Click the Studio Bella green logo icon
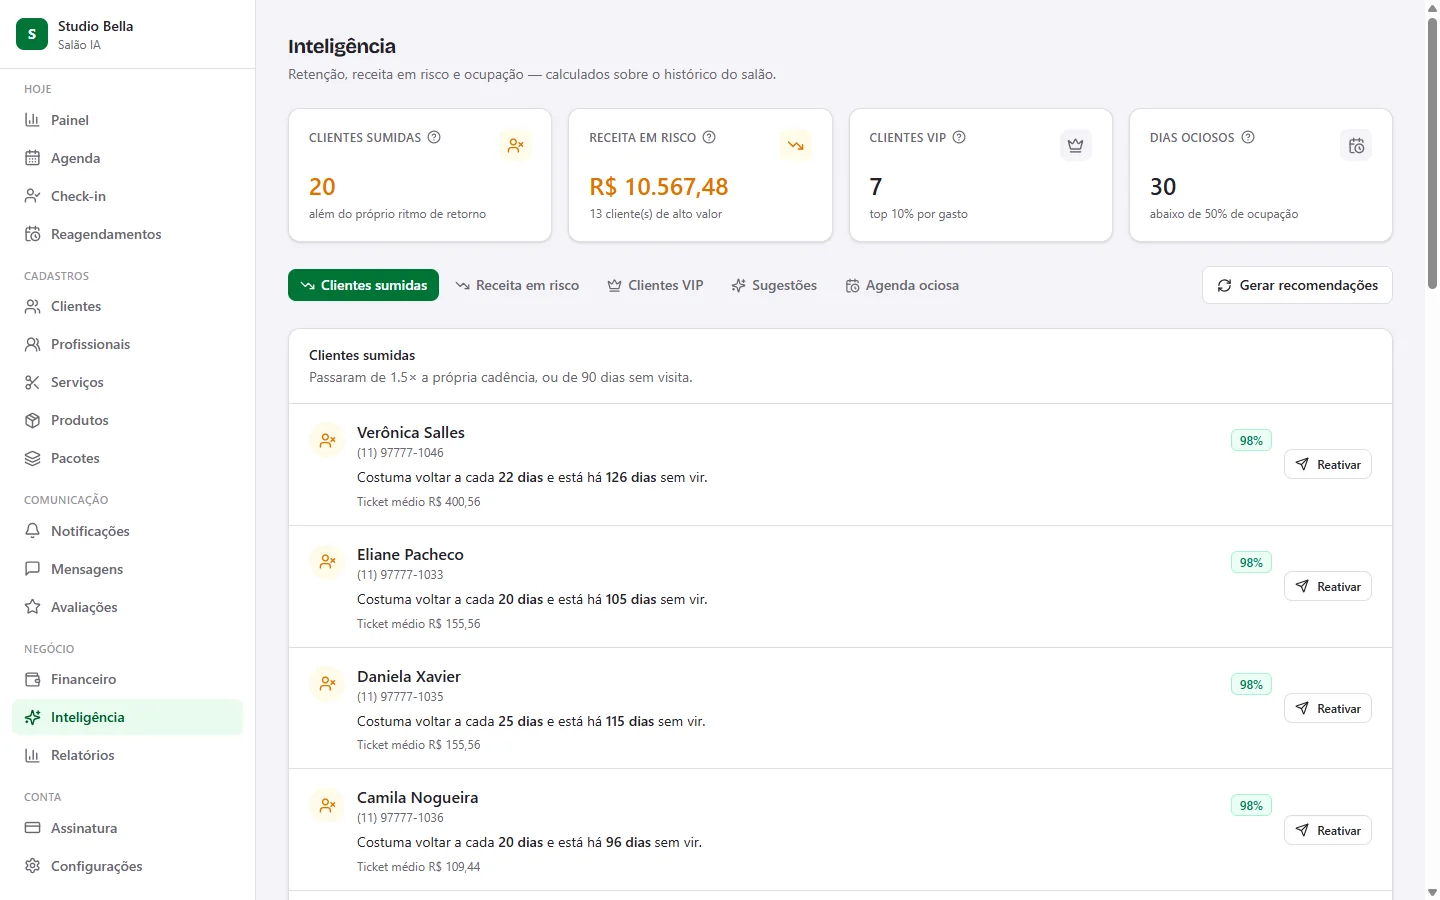Viewport: 1440px width, 900px height. (x=32, y=34)
